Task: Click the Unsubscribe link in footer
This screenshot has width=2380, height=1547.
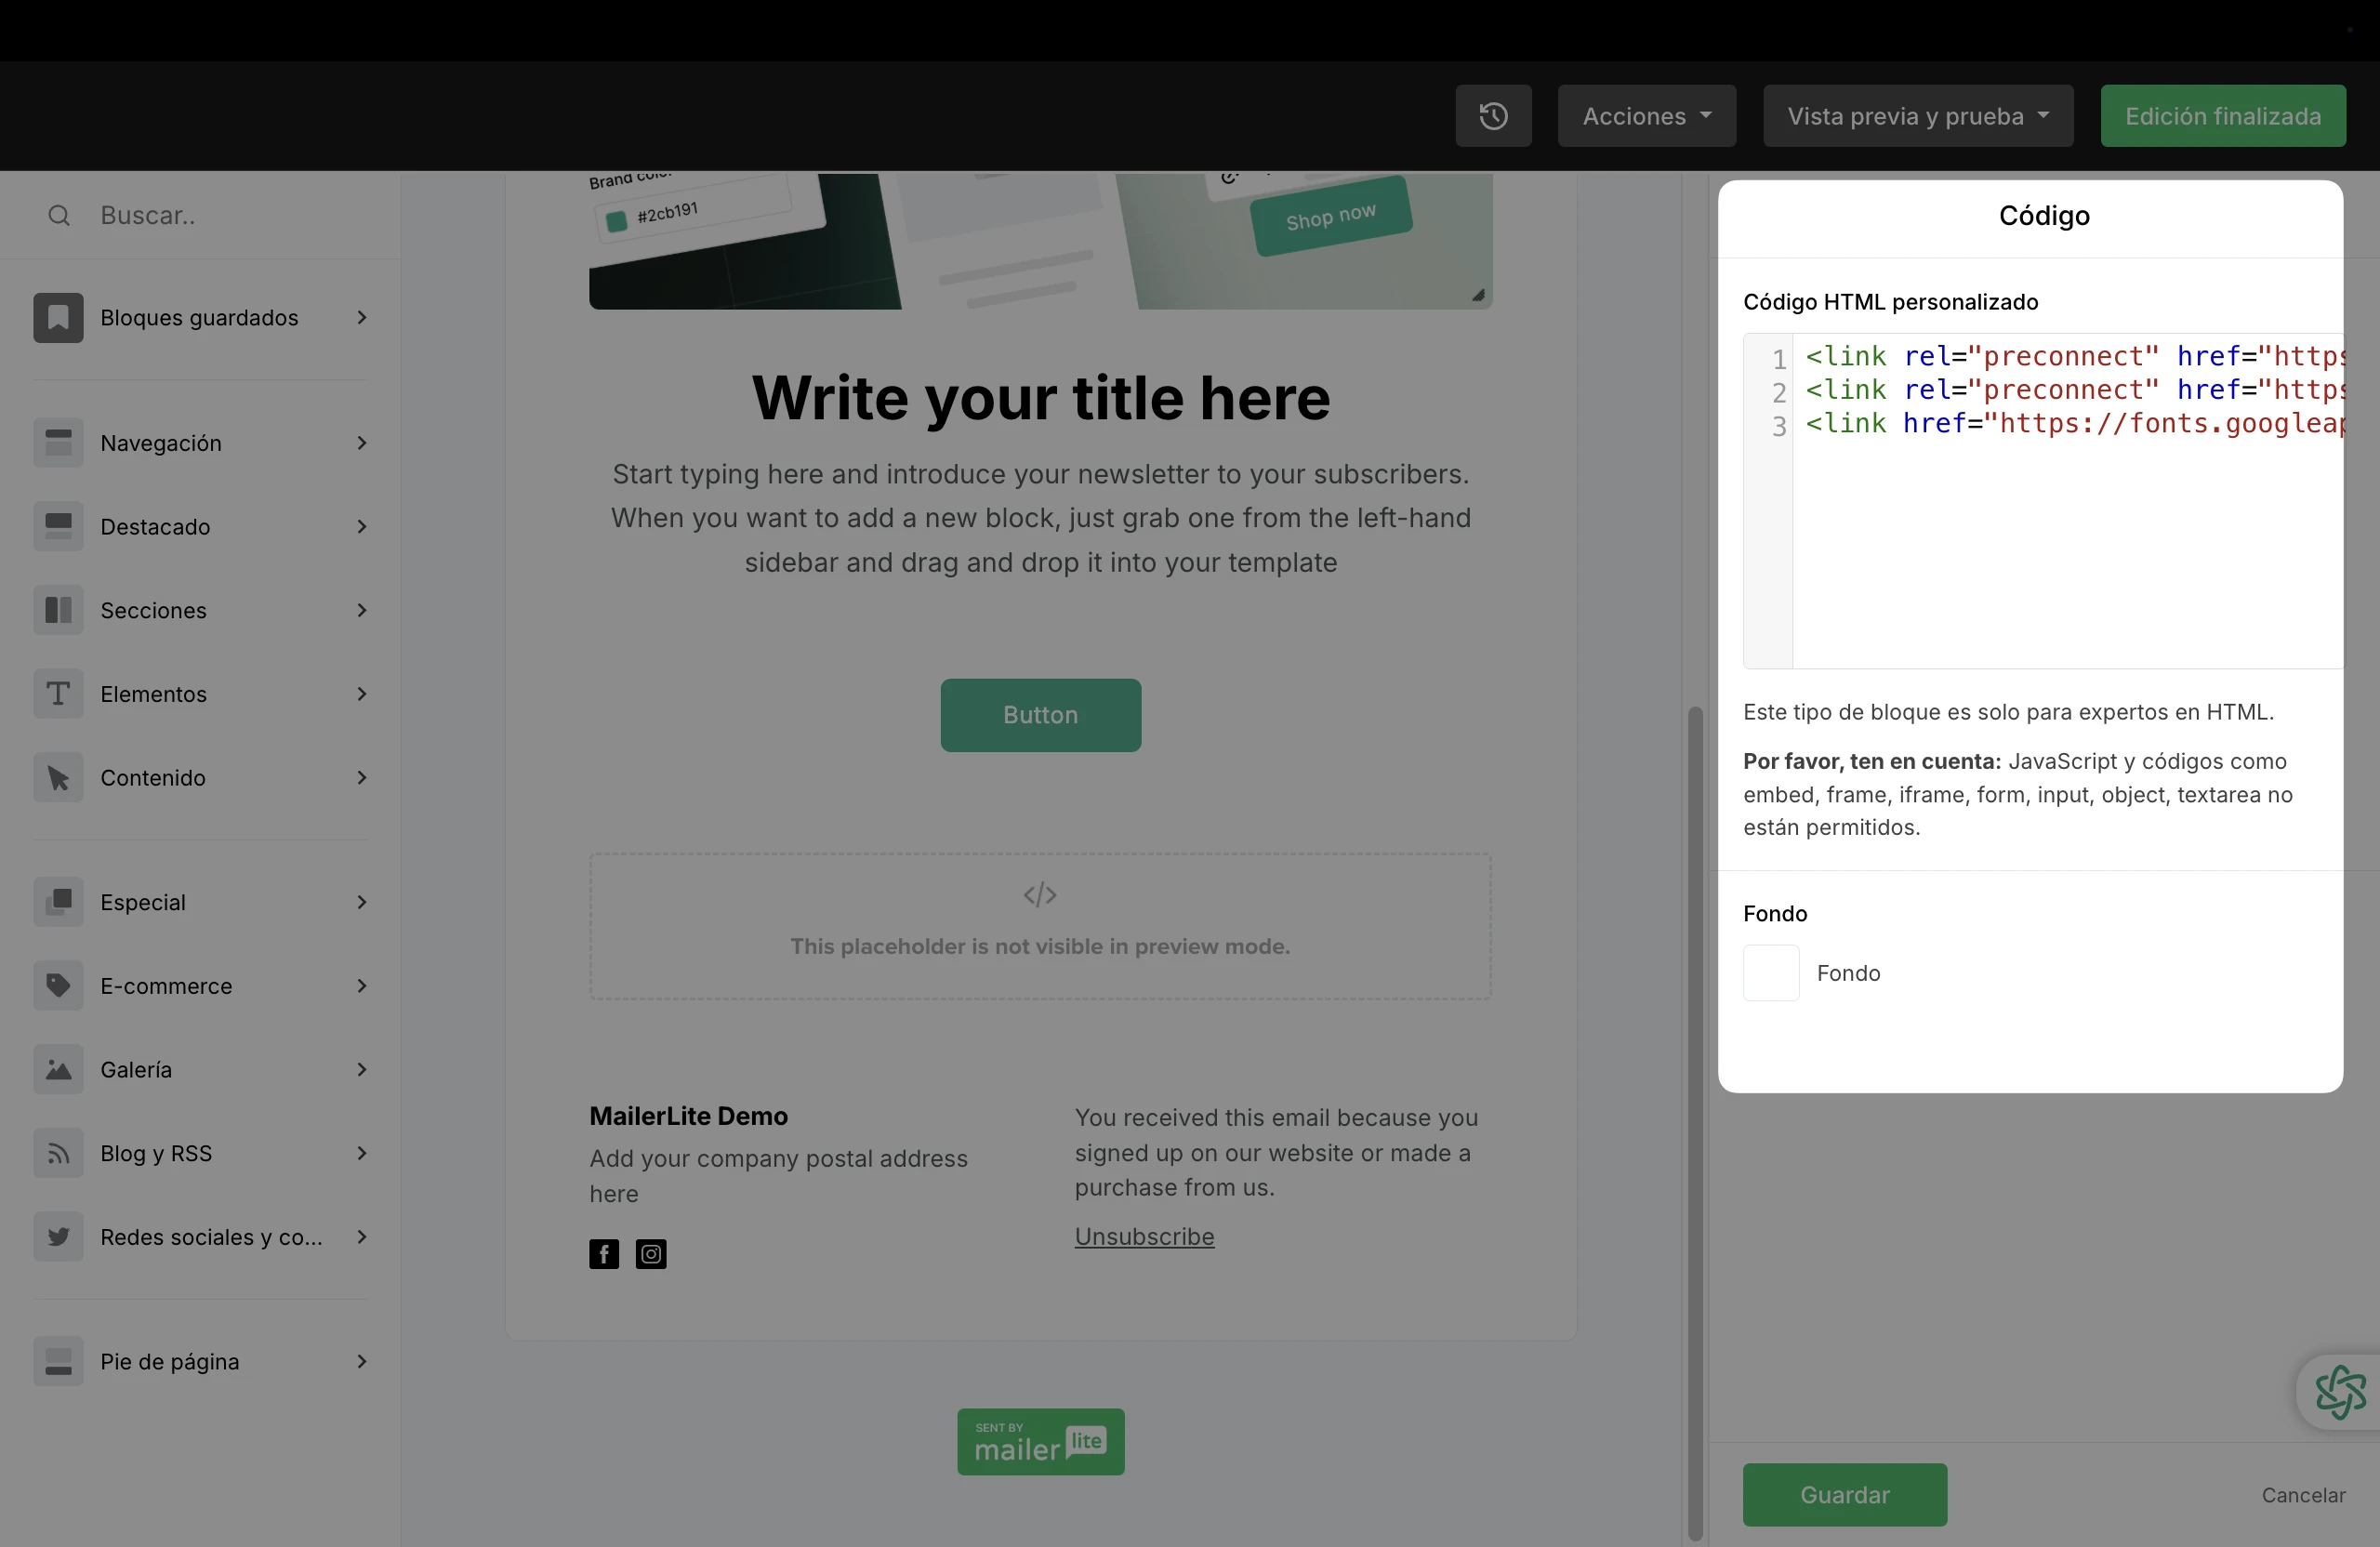Action: coord(1144,1236)
